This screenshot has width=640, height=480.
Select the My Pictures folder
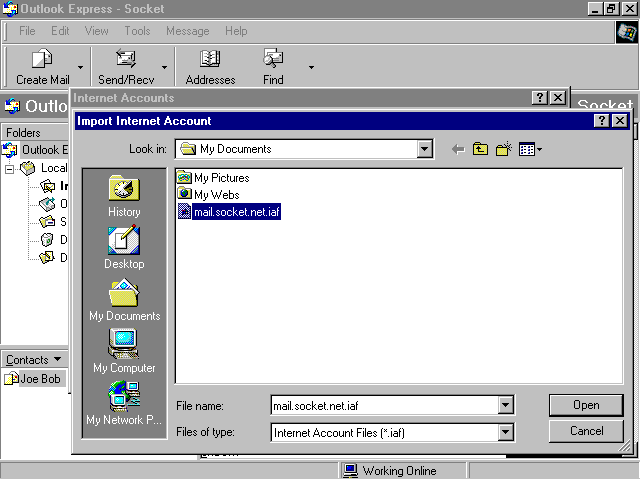click(213, 178)
